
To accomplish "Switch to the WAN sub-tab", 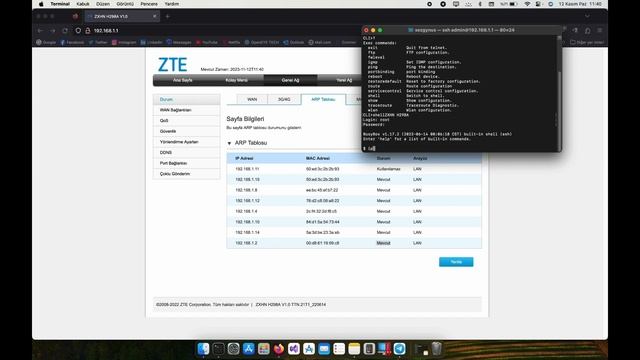I will 252,99.
